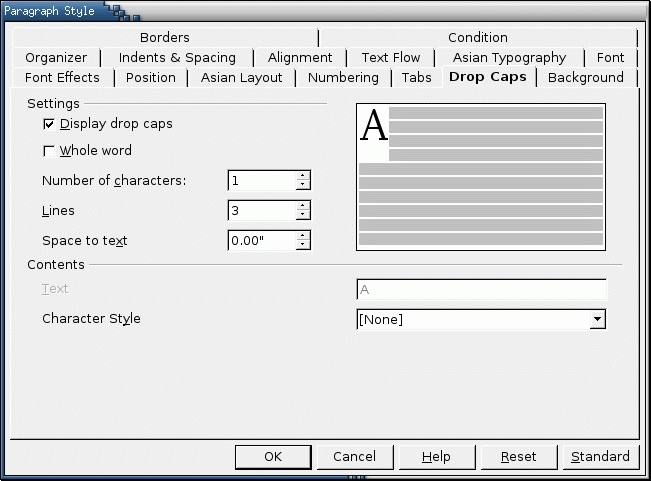Decrease Lines value with down arrow
651x481 pixels.
pyautogui.click(x=303, y=215)
